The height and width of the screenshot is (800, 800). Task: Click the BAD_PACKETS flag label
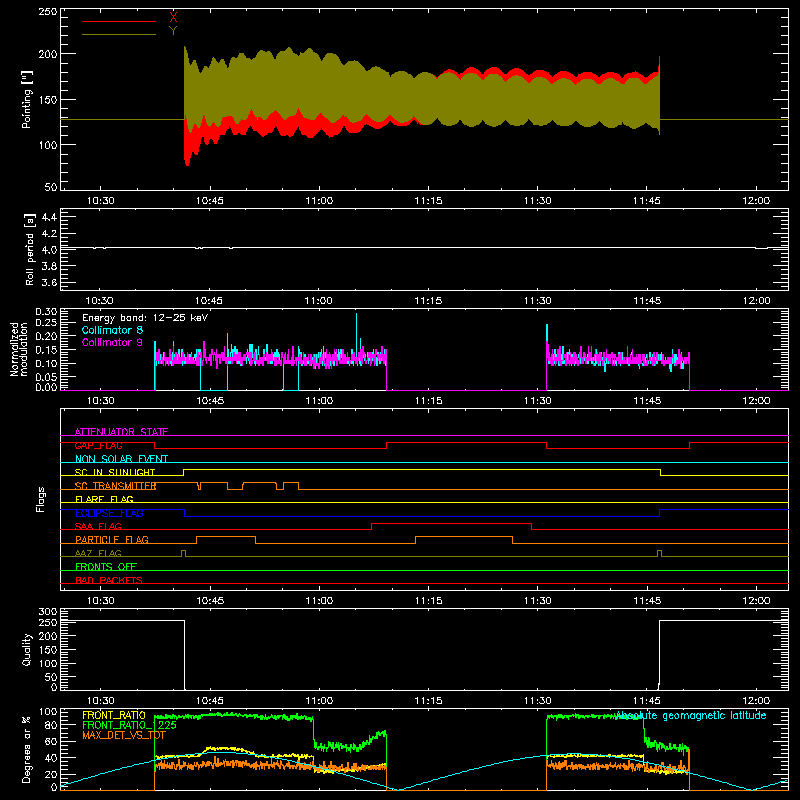click(109, 580)
